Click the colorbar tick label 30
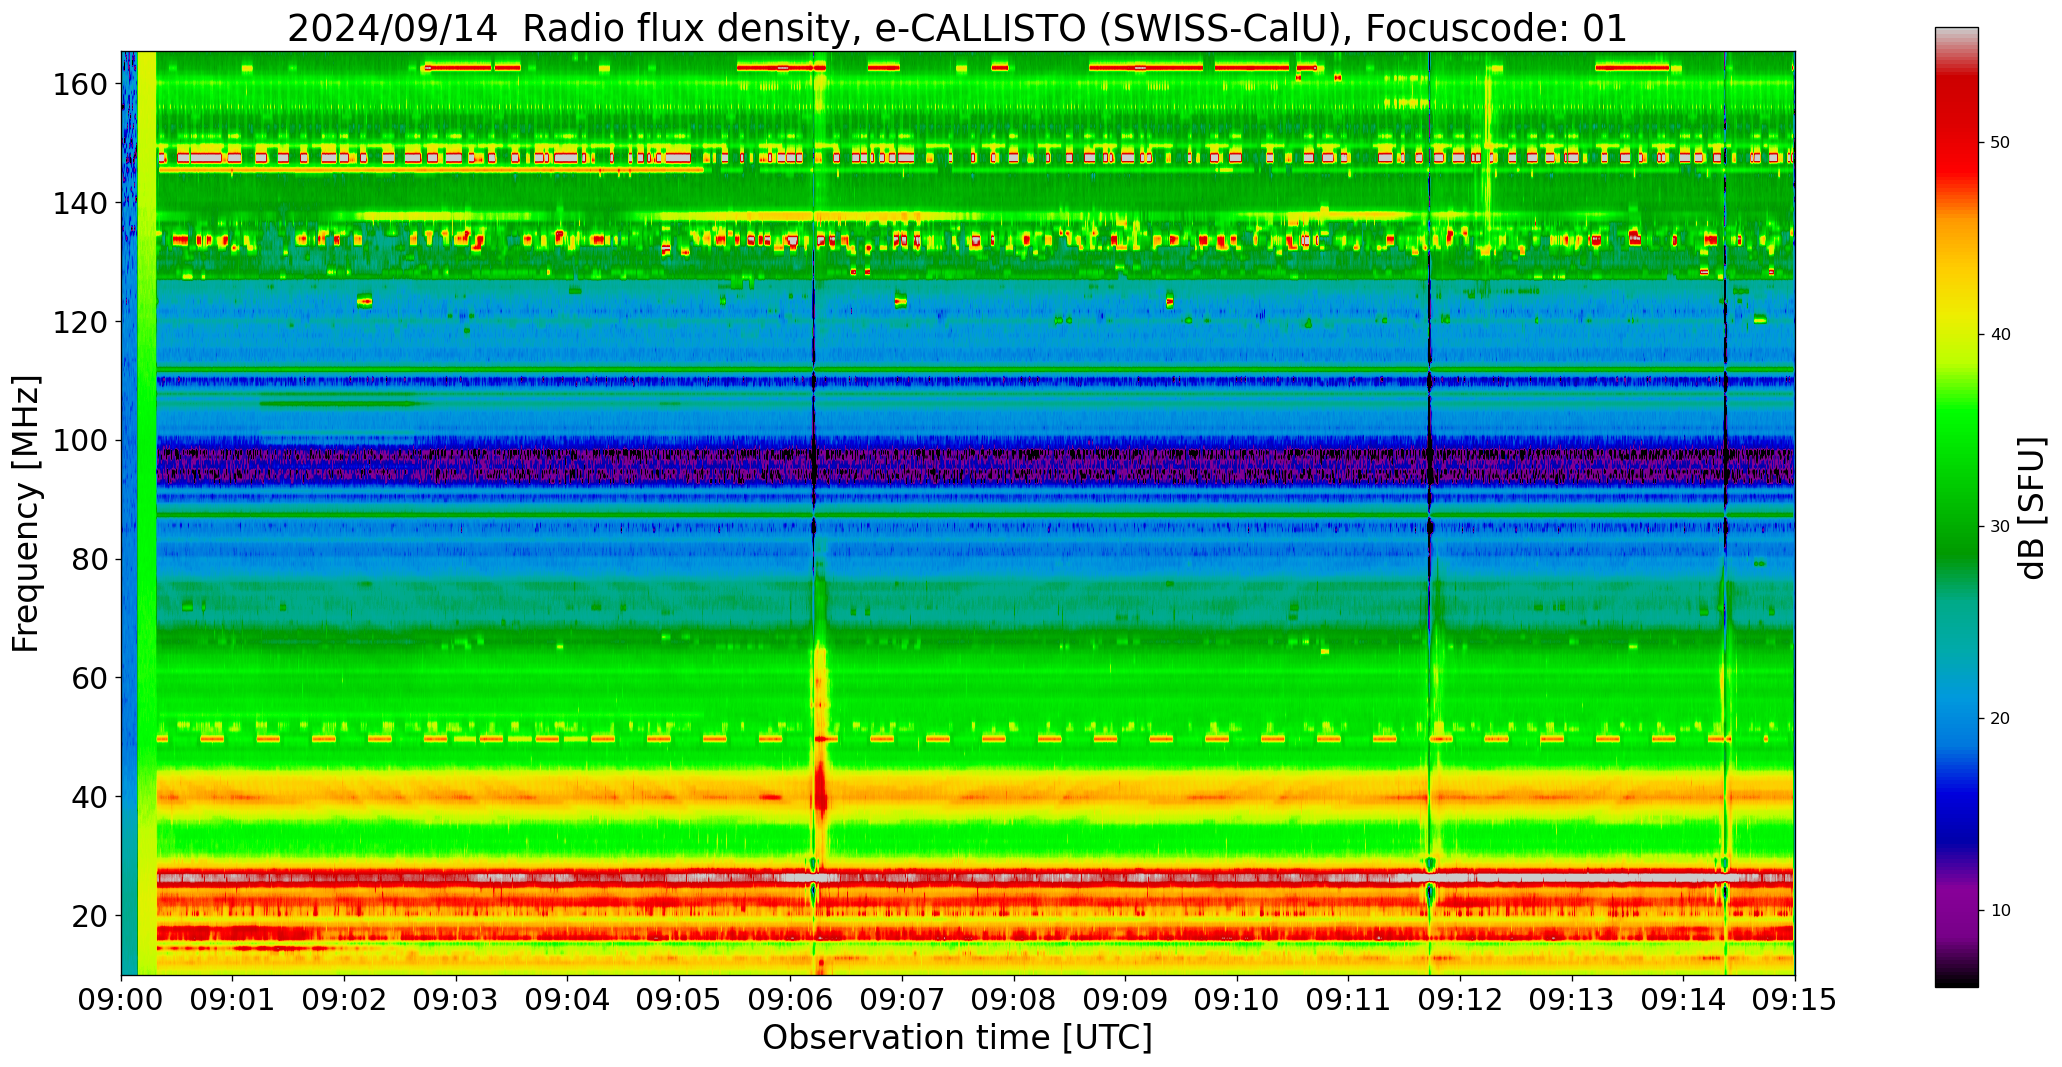The width and height of the screenshot is (2062, 1067). point(2001,526)
